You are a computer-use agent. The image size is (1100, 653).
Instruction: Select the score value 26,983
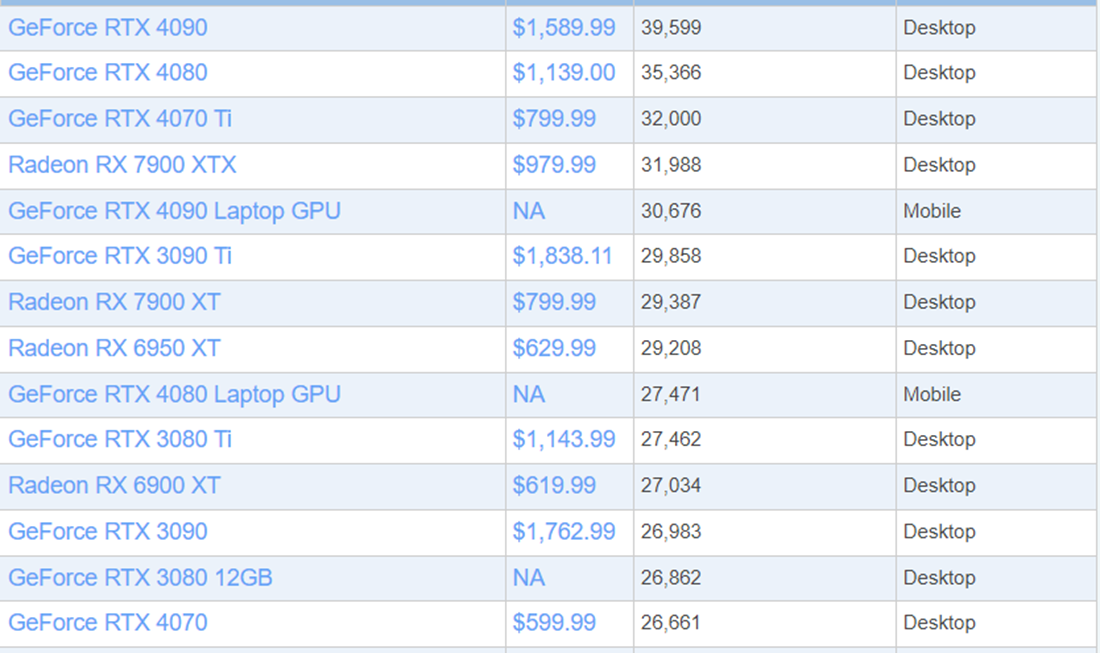[x=671, y=532]
